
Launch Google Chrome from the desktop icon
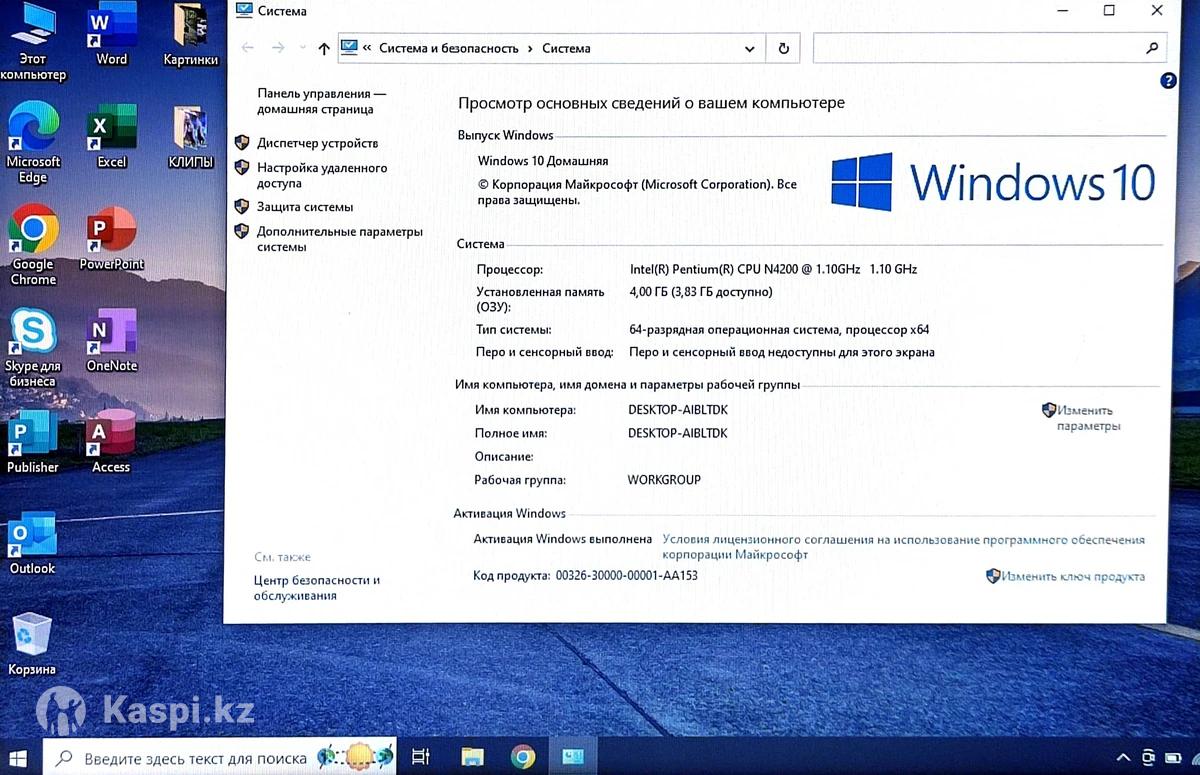coord(33,246)
